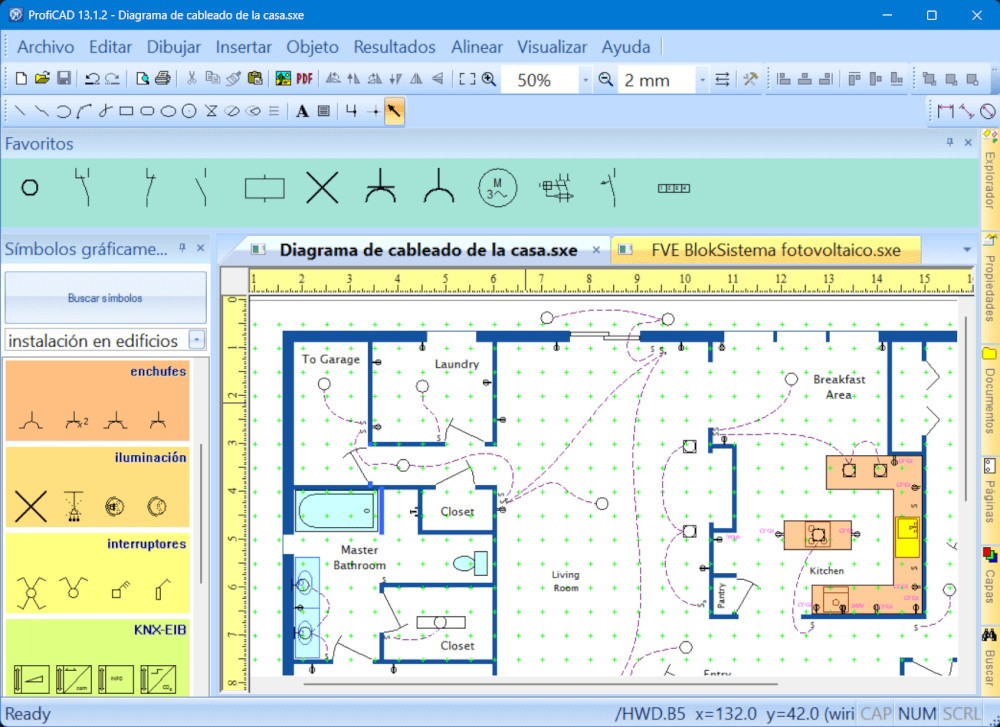
Task: Click the zoom-out magnifier icon
Action: tap(606, 79)
